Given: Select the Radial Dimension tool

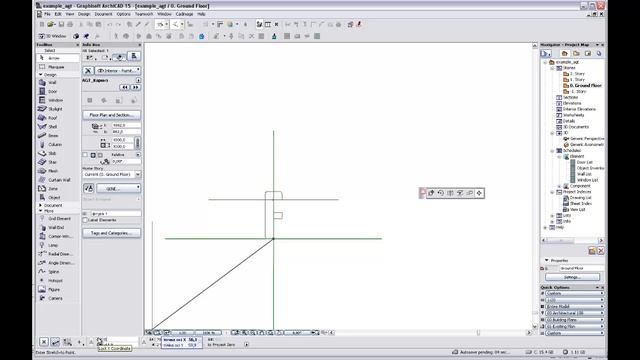Looking at the screenshot, I should click(58, 254).
